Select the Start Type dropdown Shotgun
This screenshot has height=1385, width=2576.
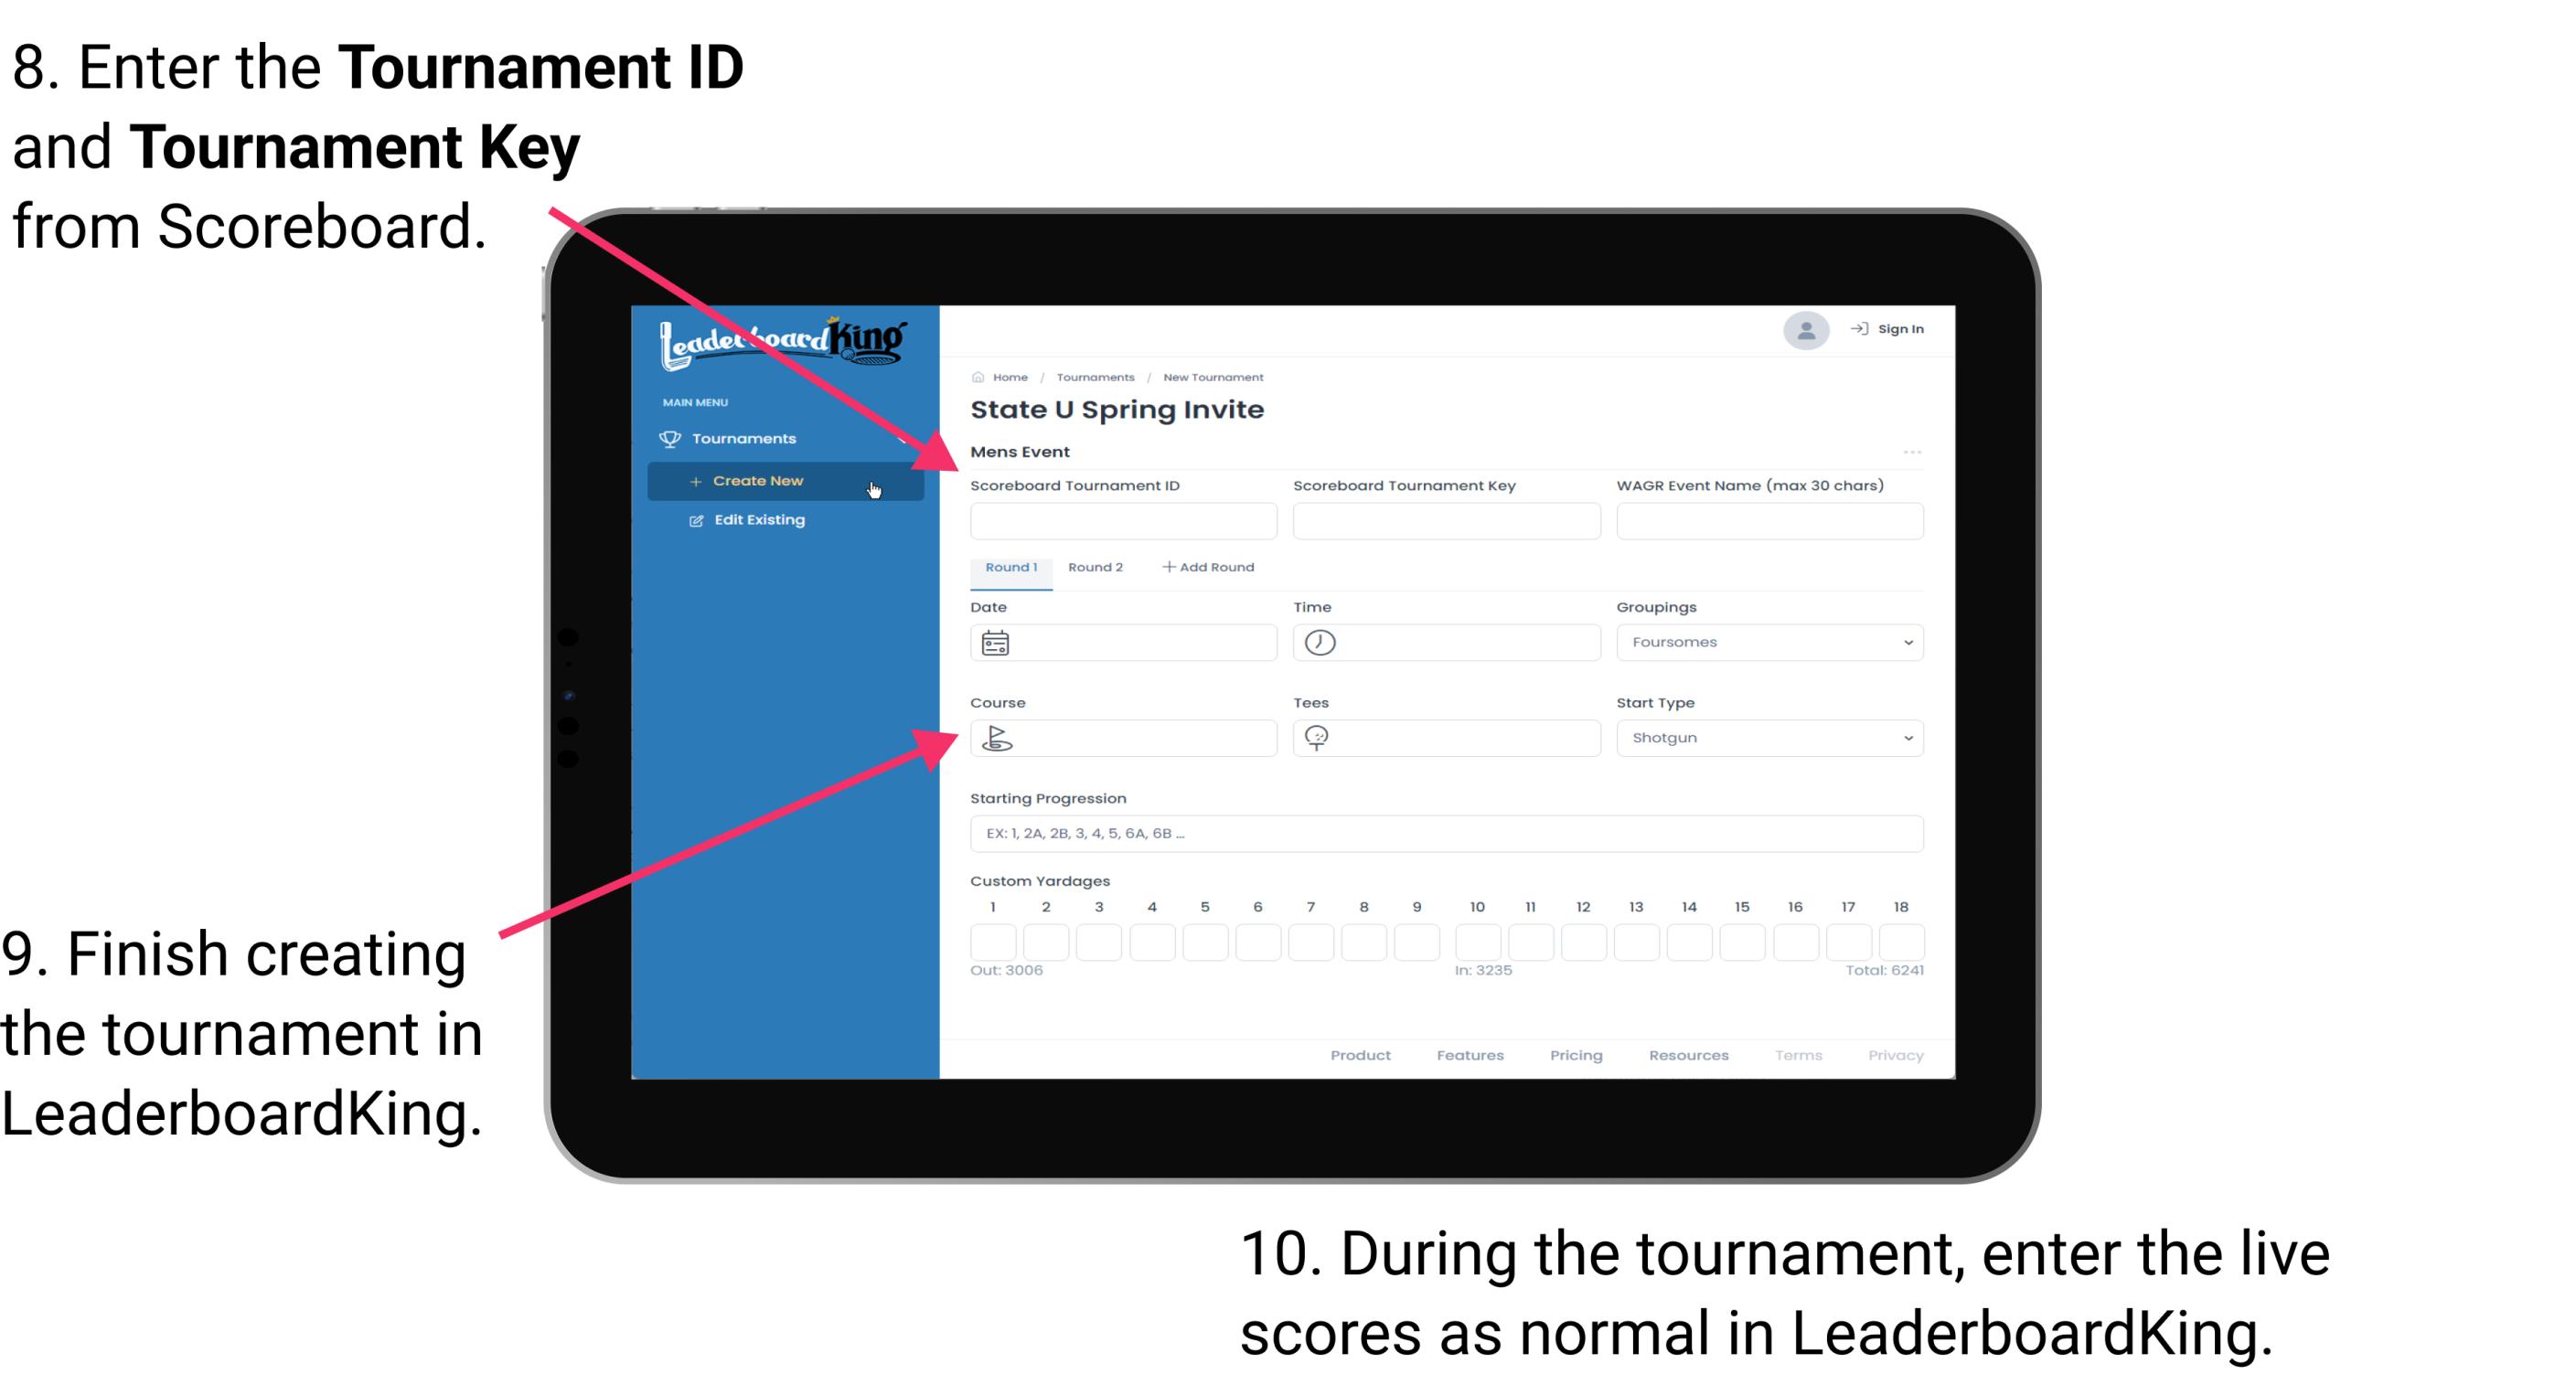[1768, 737]
